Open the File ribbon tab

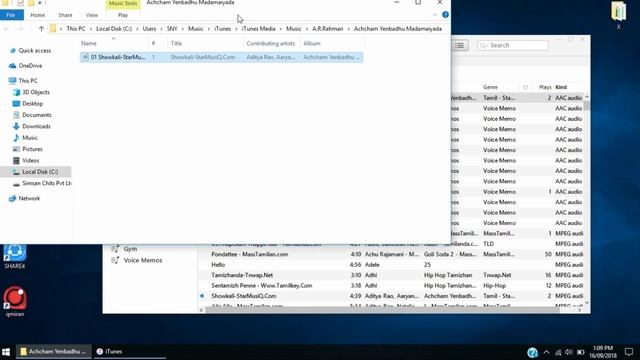click(11, 15)
